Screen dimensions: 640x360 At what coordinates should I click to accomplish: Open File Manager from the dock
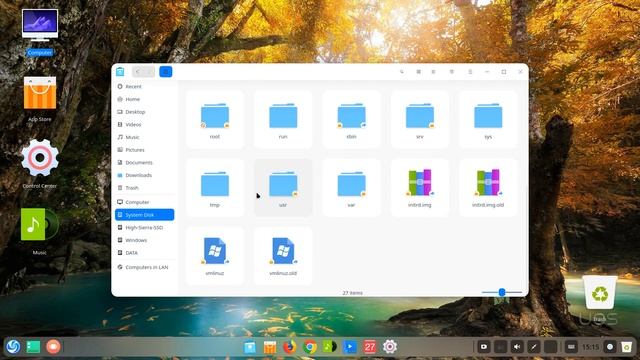[250, 347]
